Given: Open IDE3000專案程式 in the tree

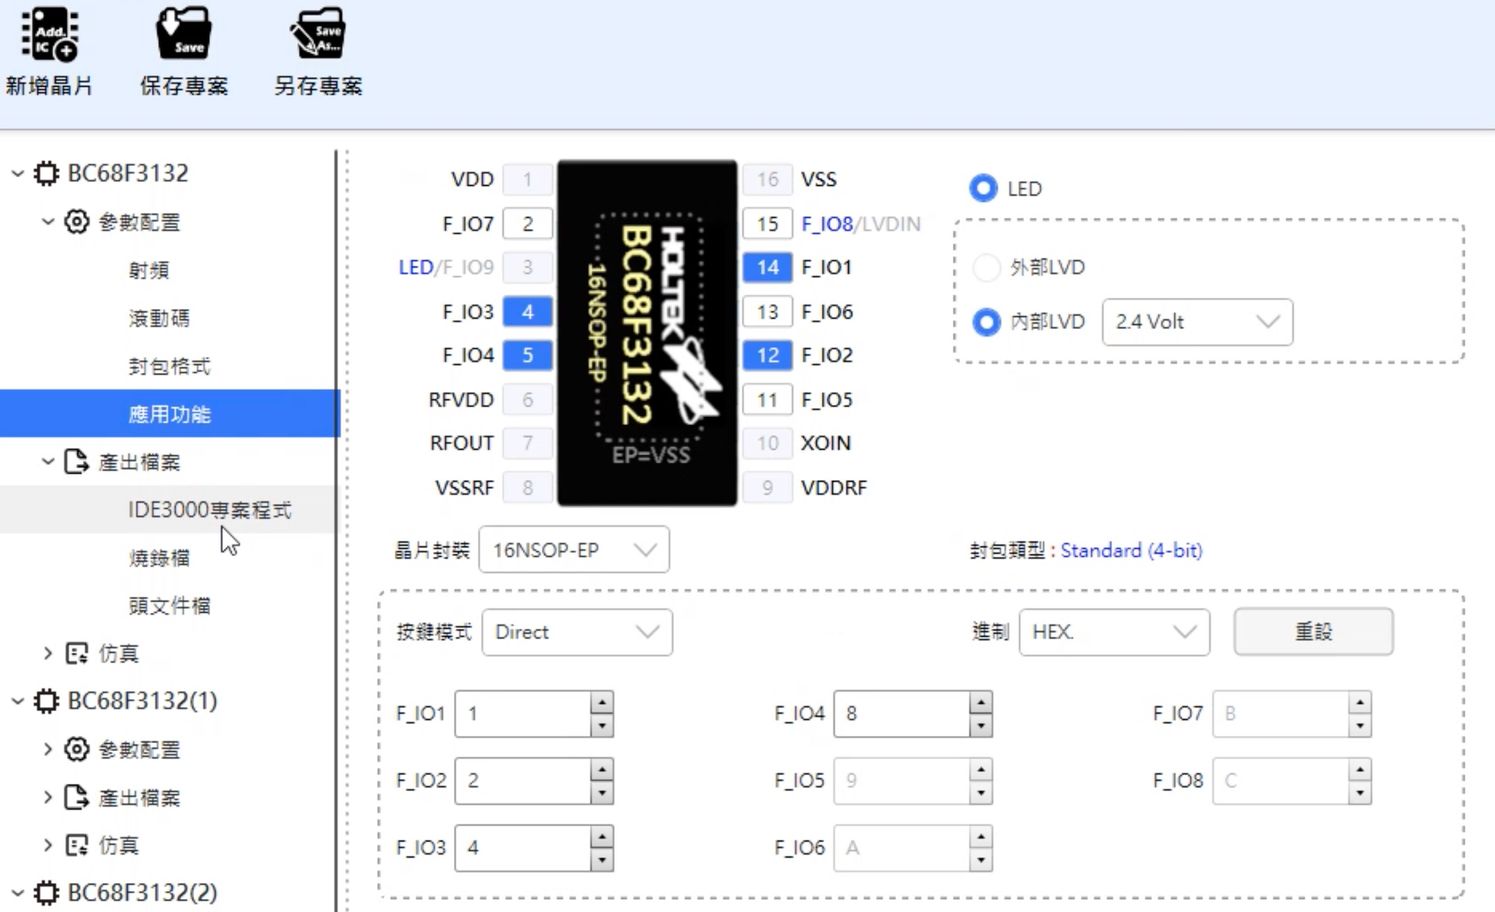Looking at the screenshot, I should tap(210, 510).
